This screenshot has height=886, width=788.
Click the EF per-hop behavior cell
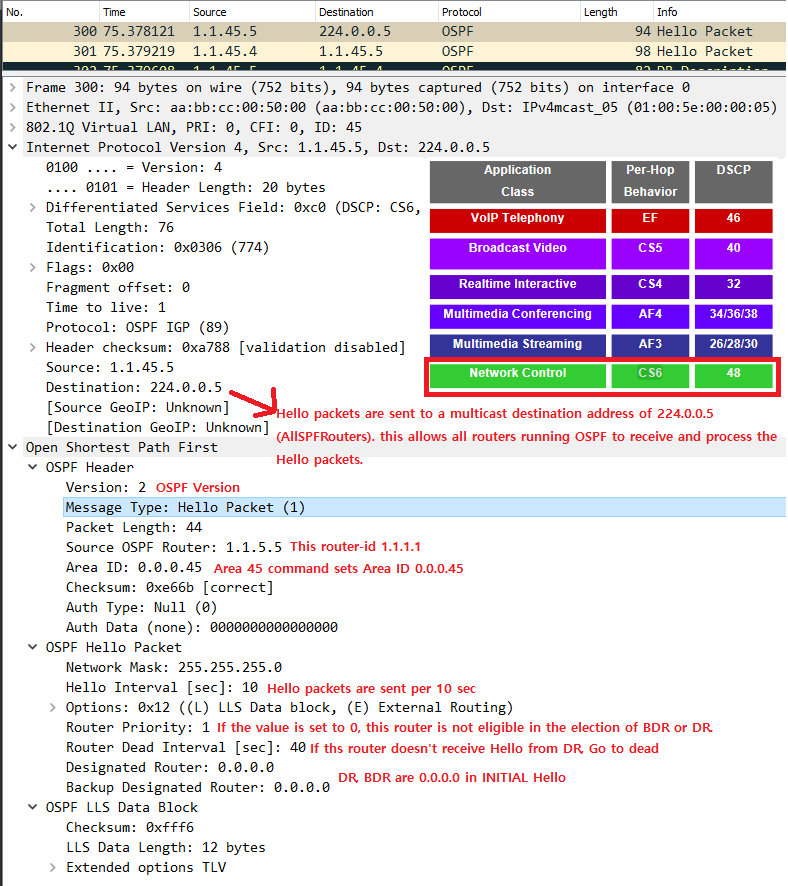(650, 220)
